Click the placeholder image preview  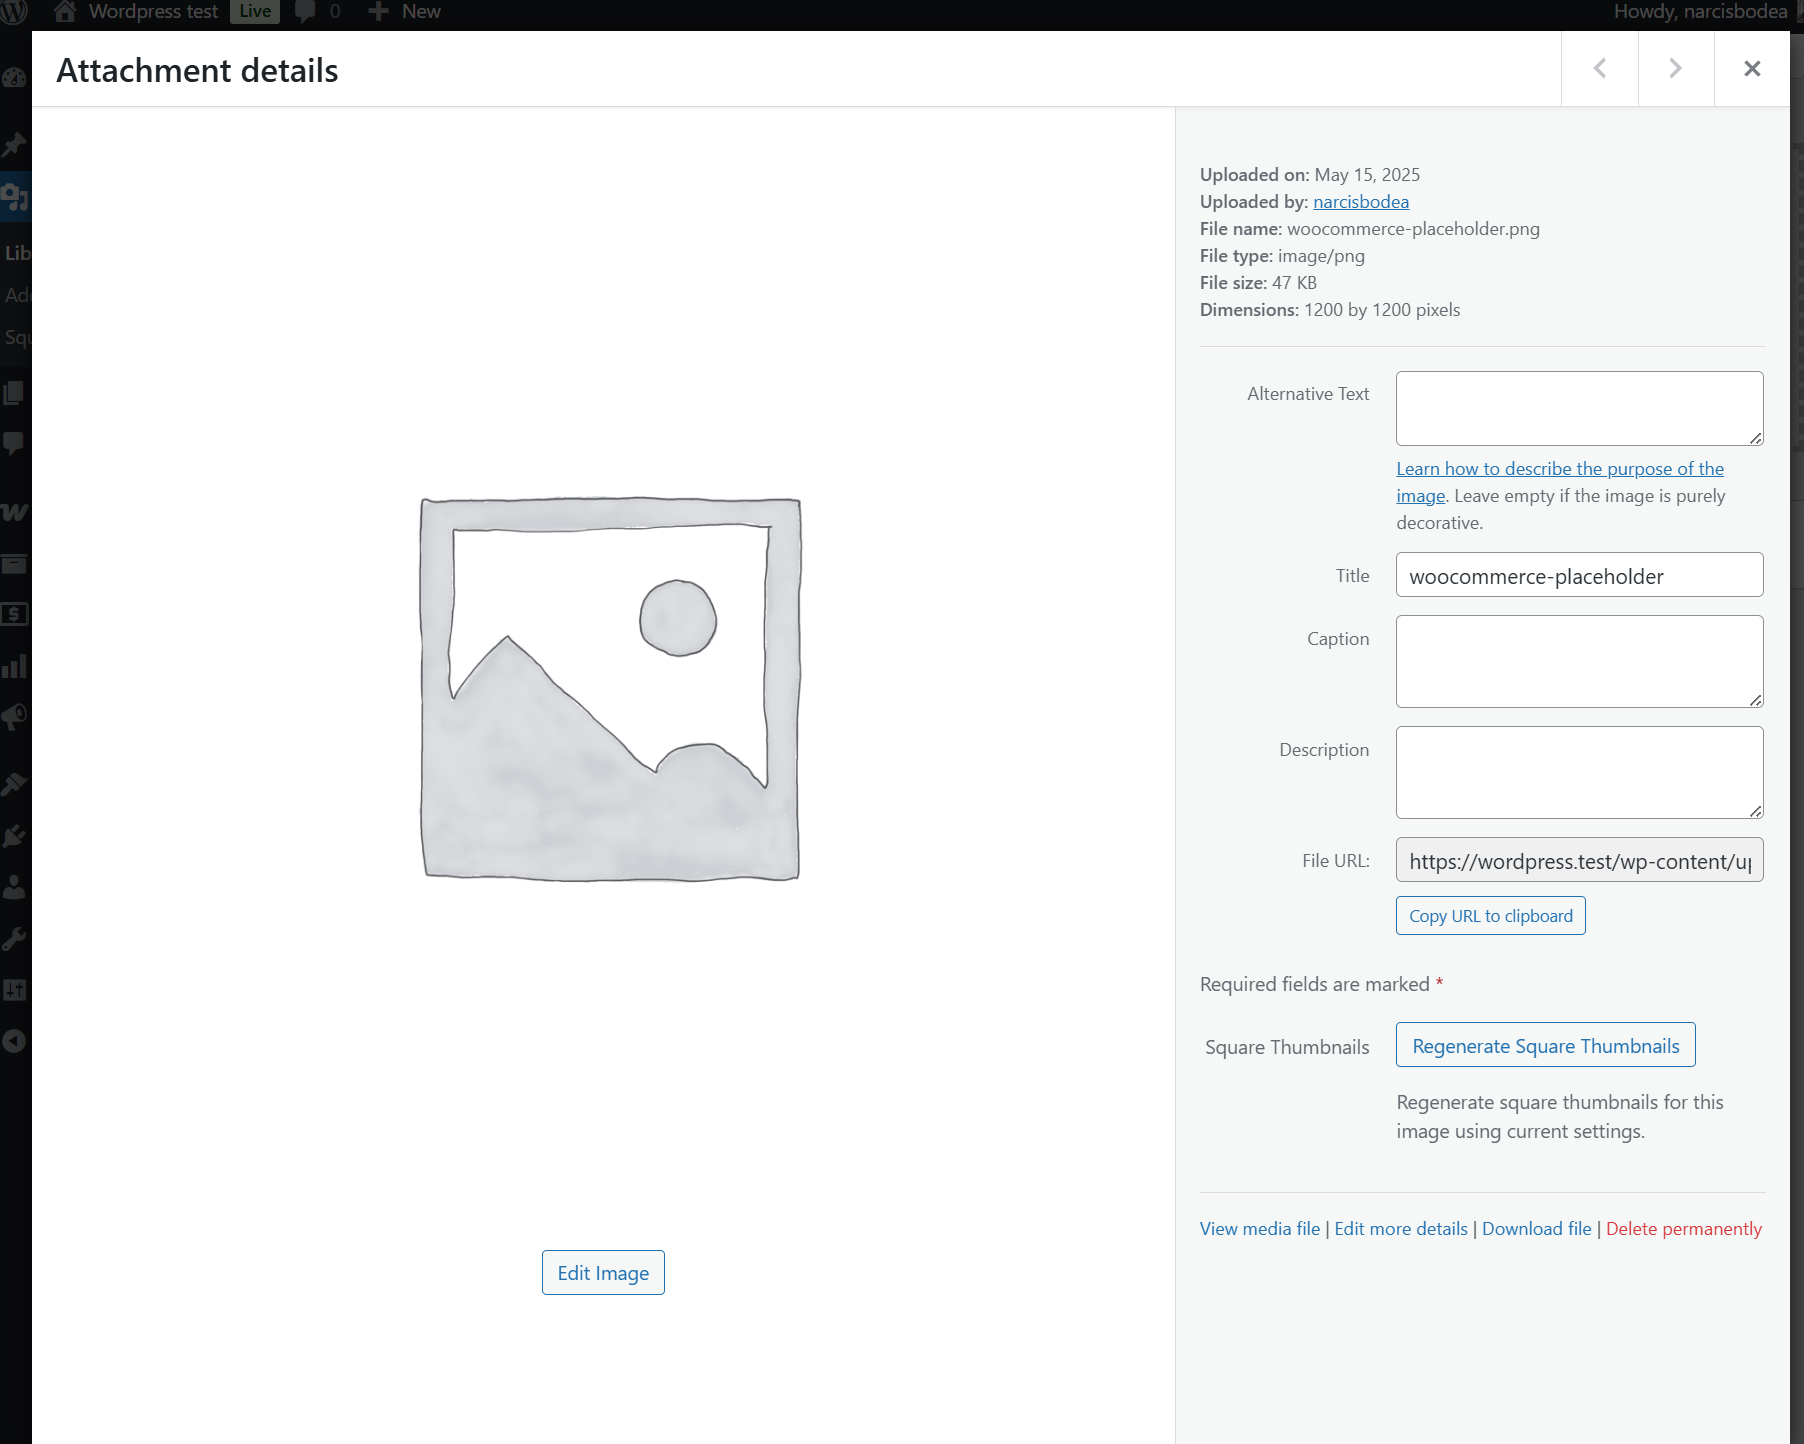point(610,689)
